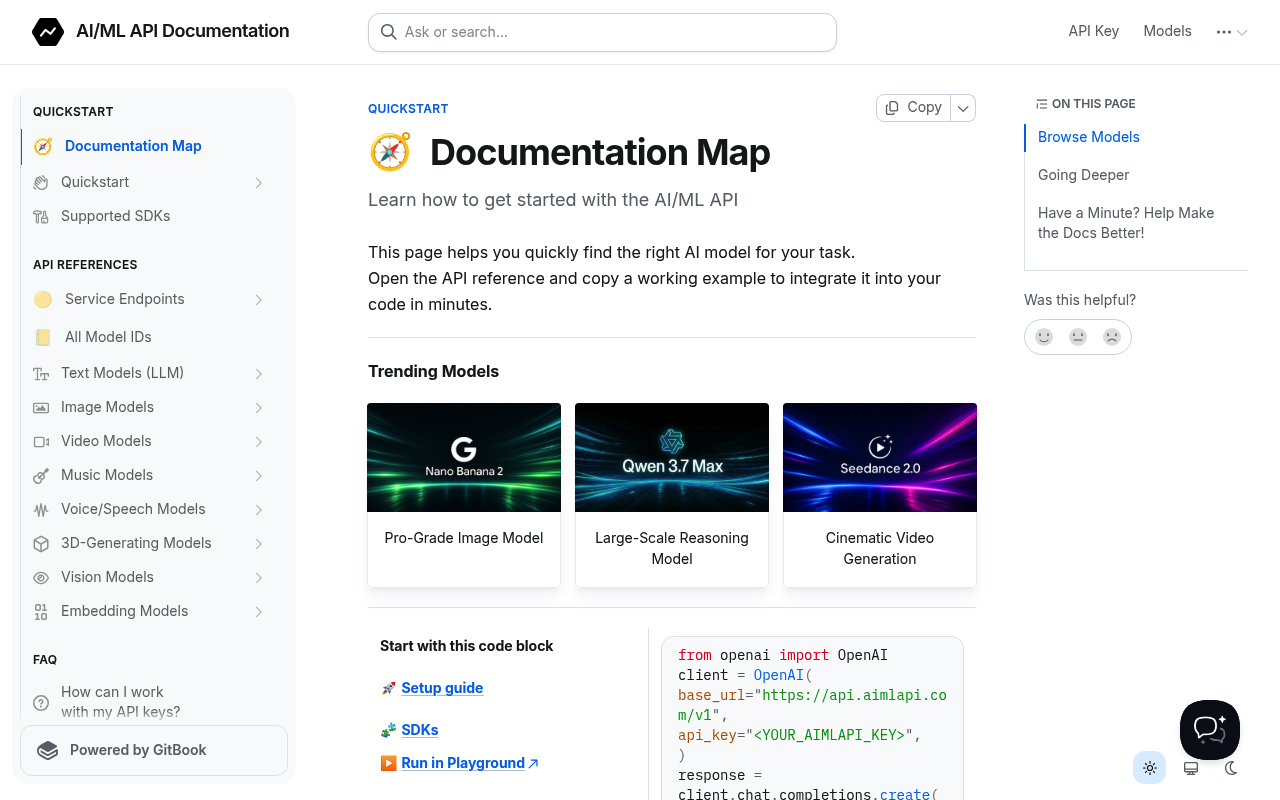Copy the page content
The width and height of the screenshot is (1280, 800).
[914, 108]
